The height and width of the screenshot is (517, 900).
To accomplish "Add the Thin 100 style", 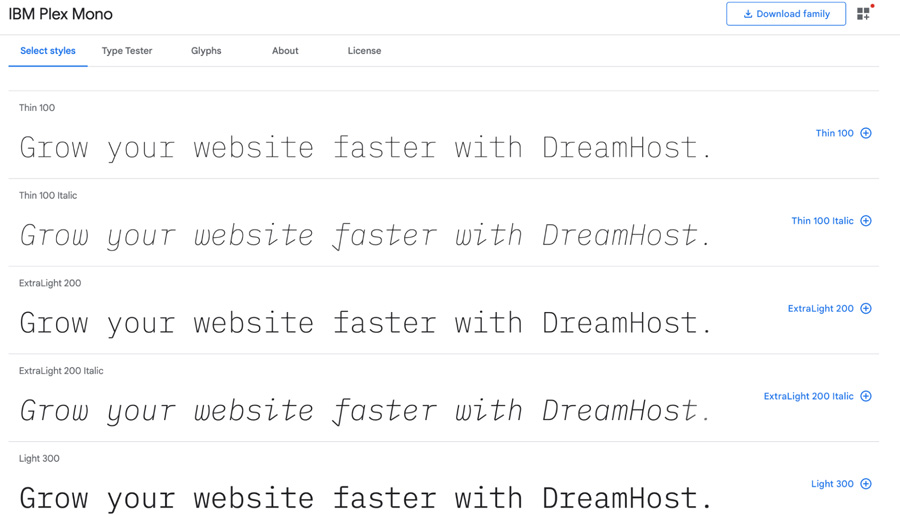I will pyautogui.click(x=843, y=133).
